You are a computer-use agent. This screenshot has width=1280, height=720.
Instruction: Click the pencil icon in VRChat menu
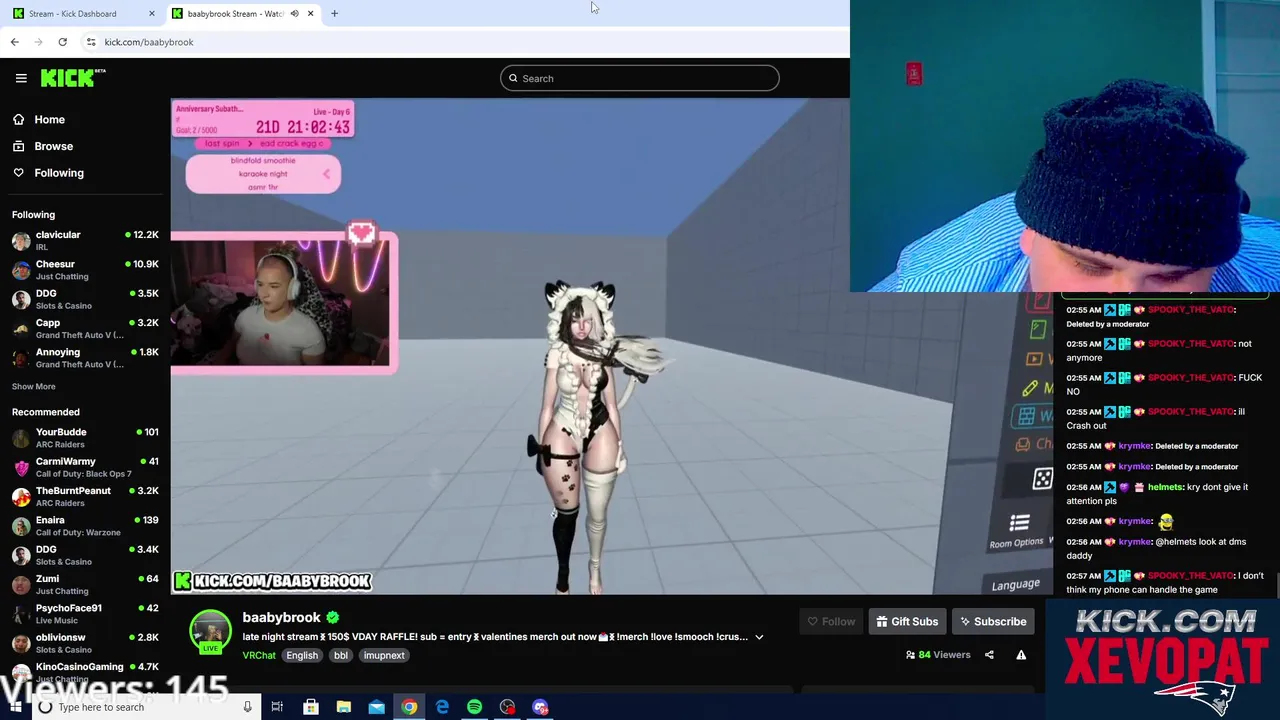point(1030,388)
